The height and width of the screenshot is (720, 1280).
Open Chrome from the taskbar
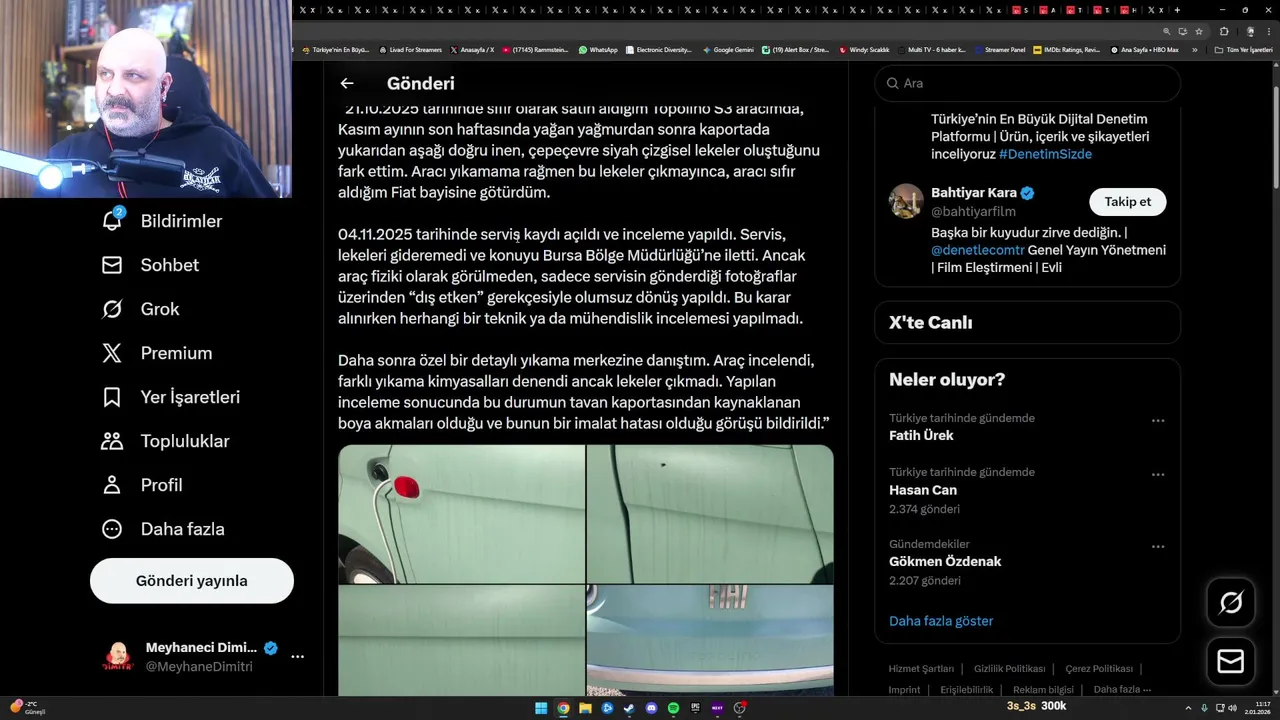tap(563, 708)
